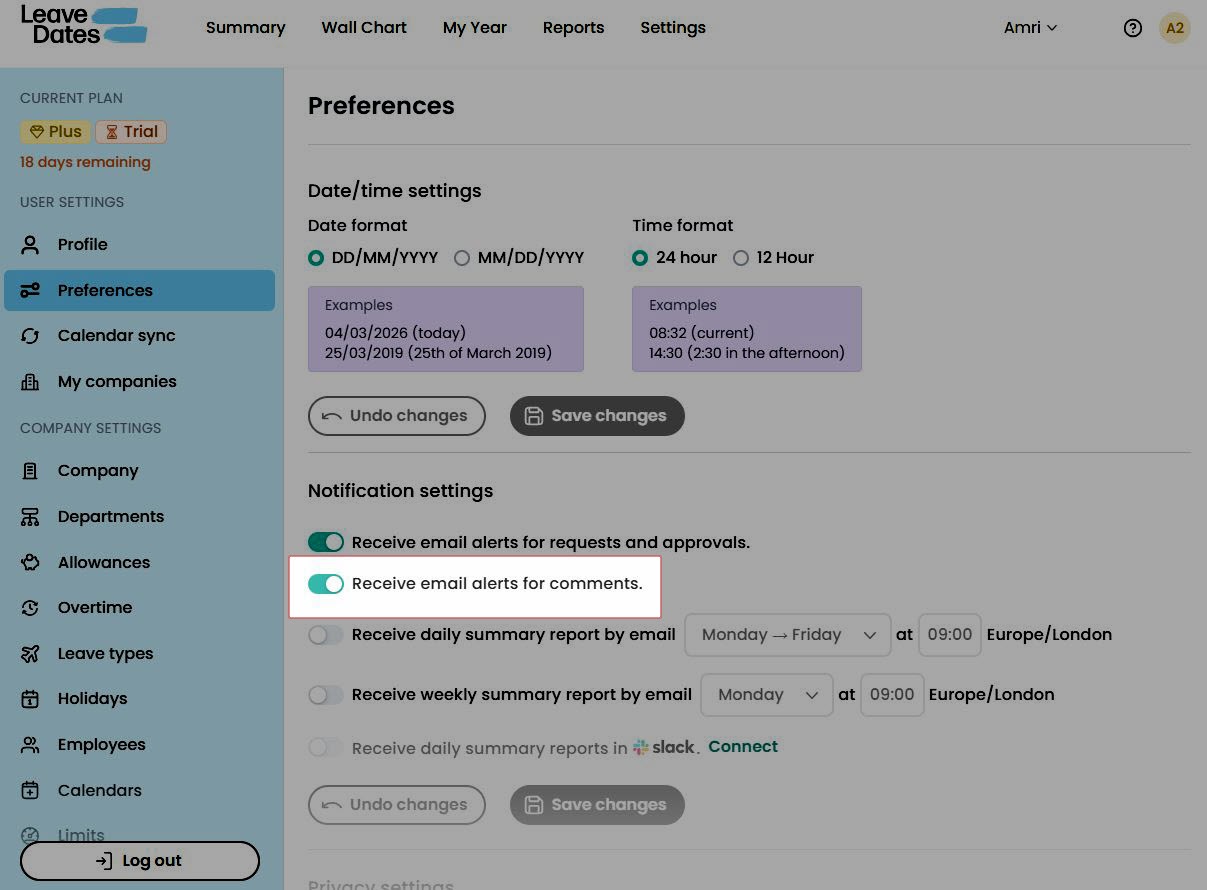Edit the weekly summary 09:00 time field
This screenshot has height=890, width=1207.
click(892, 695)
